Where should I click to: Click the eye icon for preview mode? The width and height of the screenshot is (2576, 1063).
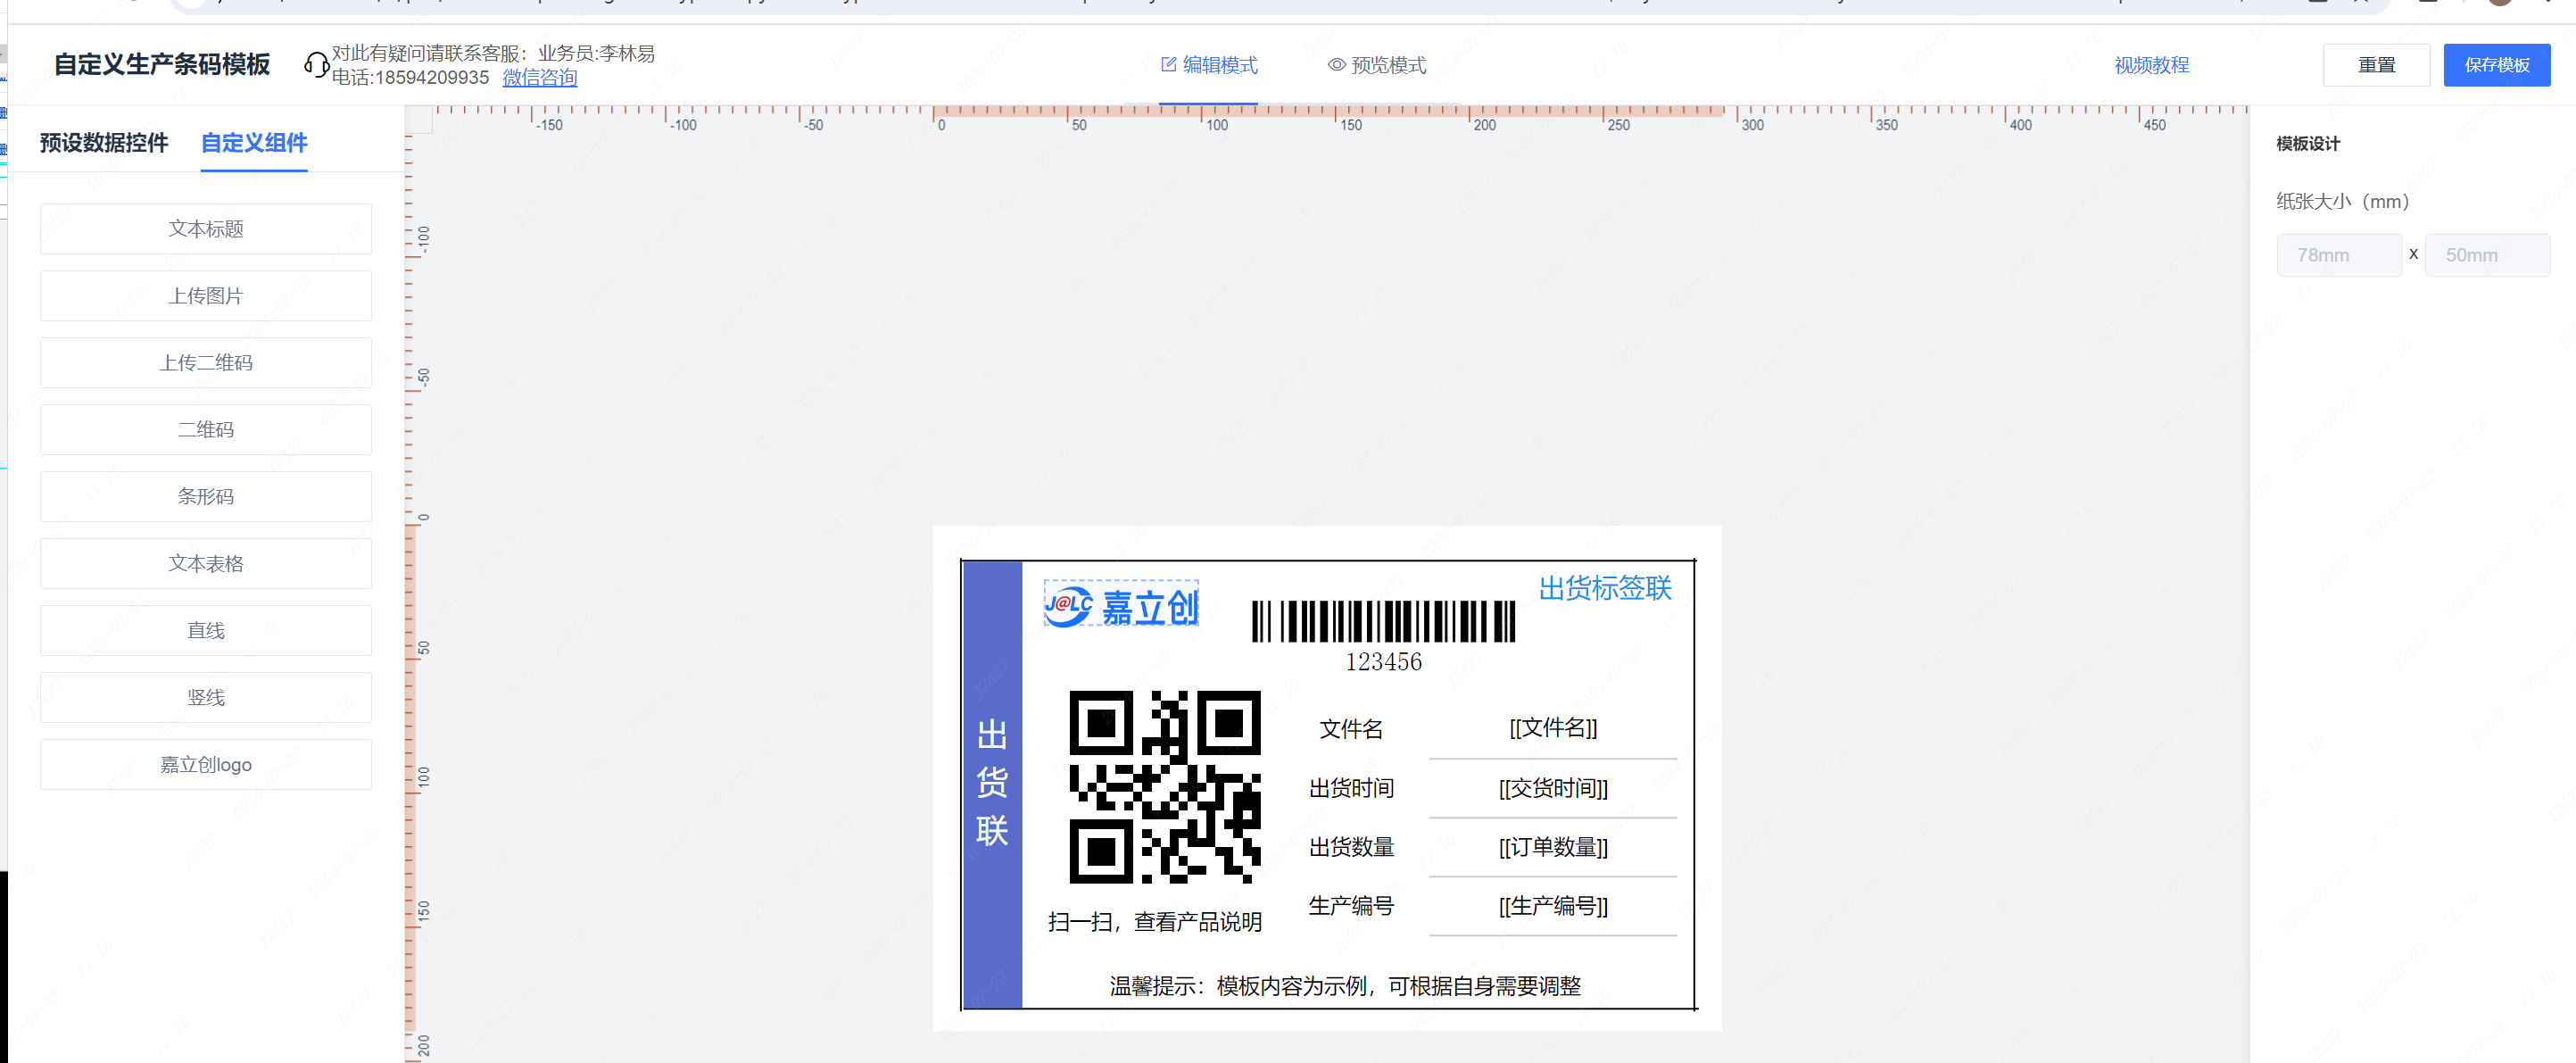click(x=1336, y=65)
